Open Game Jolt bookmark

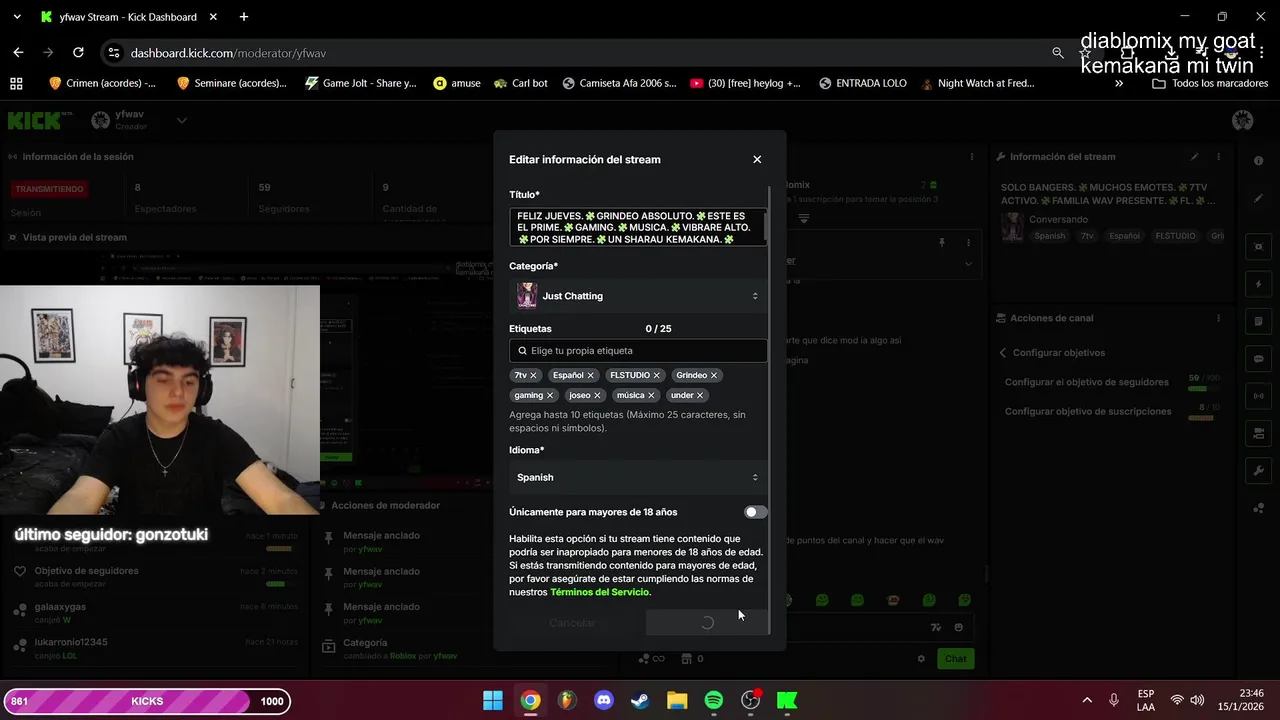tap(360, 83)
